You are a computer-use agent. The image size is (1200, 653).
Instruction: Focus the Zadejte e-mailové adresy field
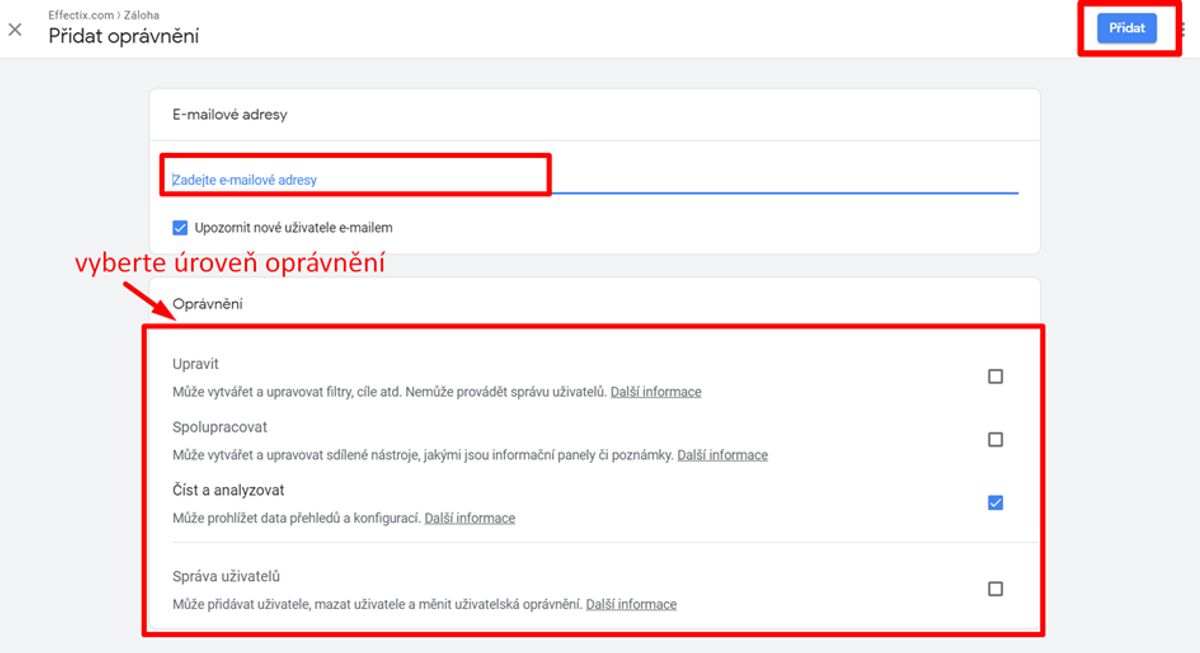594,180
